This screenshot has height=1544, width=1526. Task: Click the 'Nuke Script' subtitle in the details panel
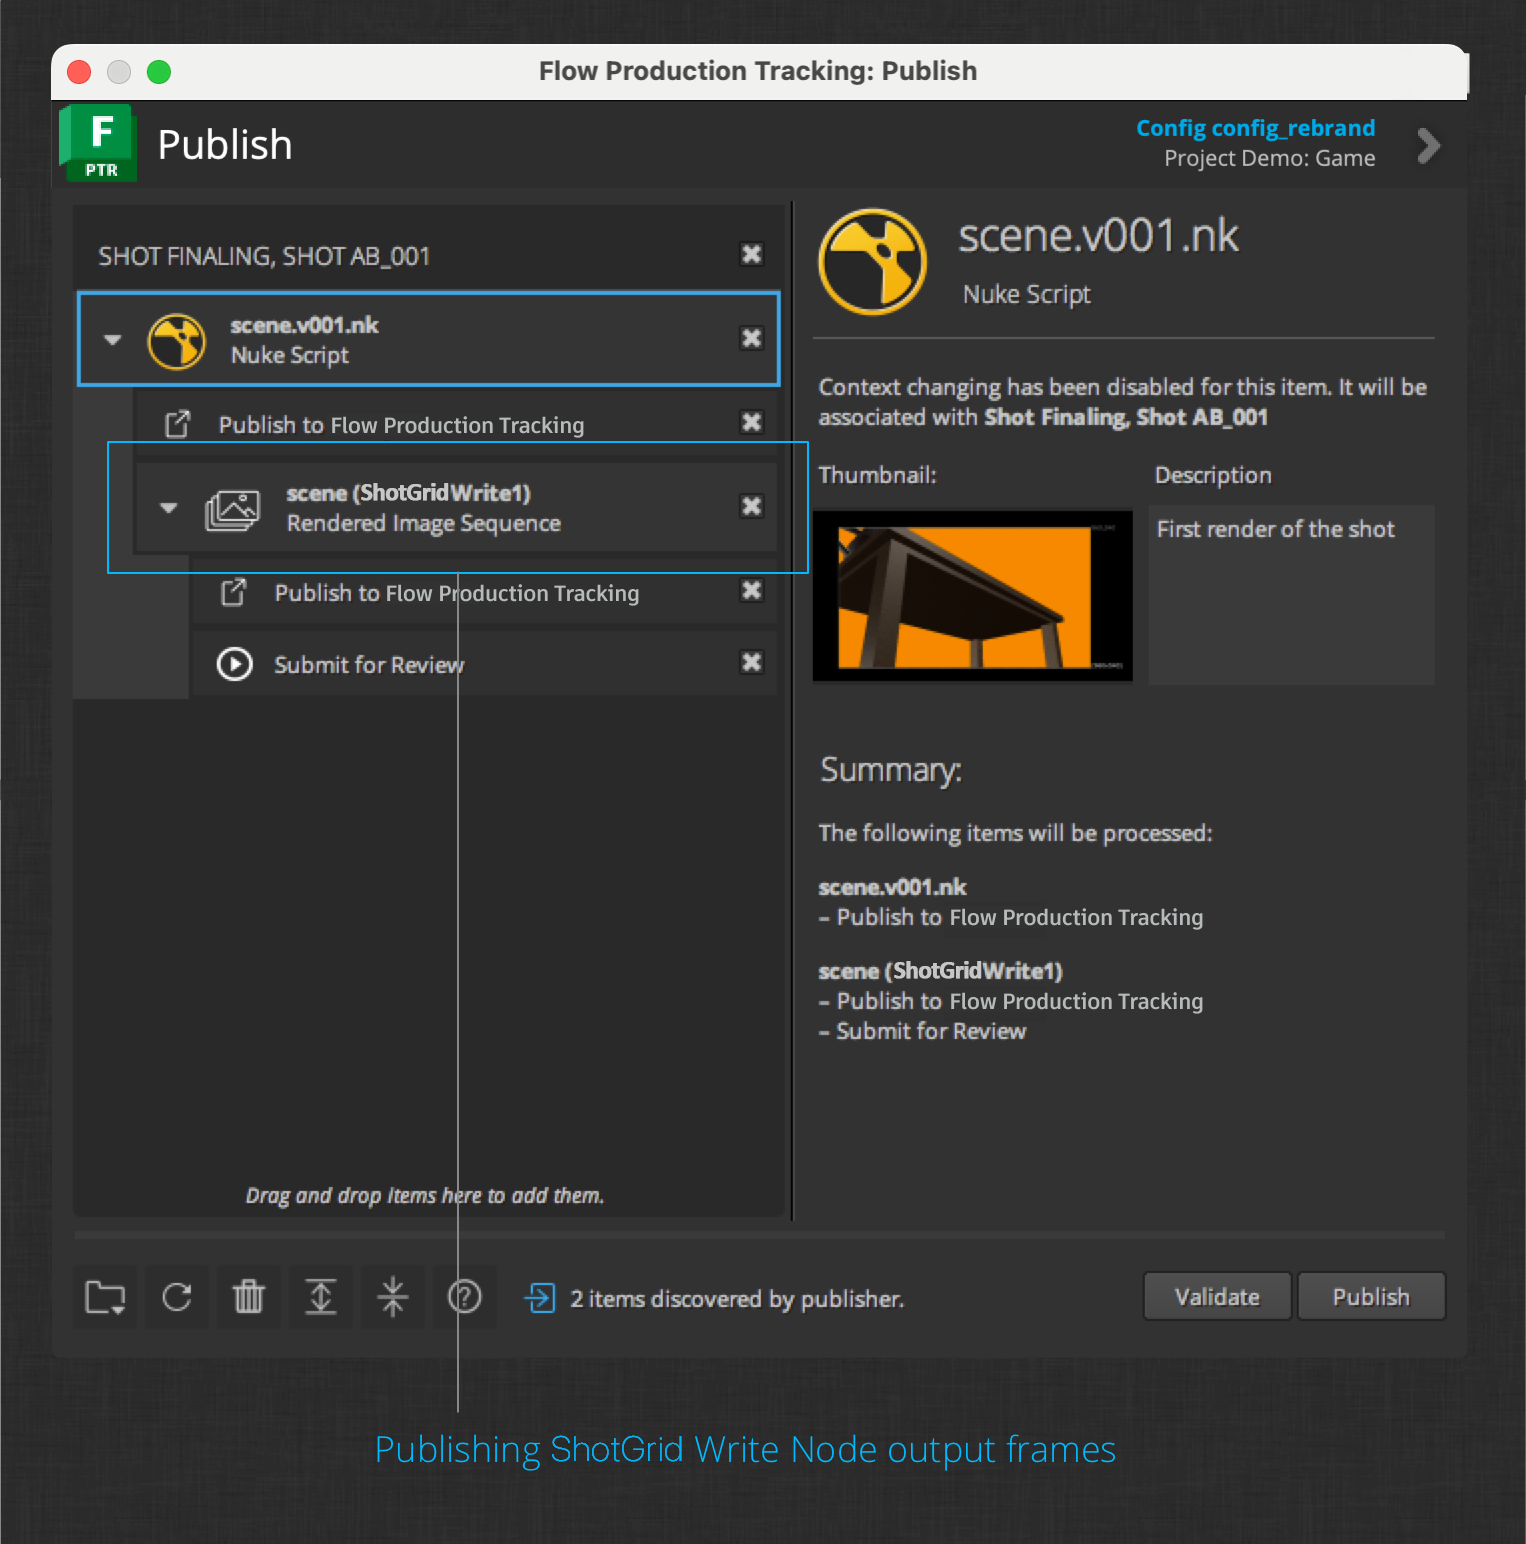1026,294
